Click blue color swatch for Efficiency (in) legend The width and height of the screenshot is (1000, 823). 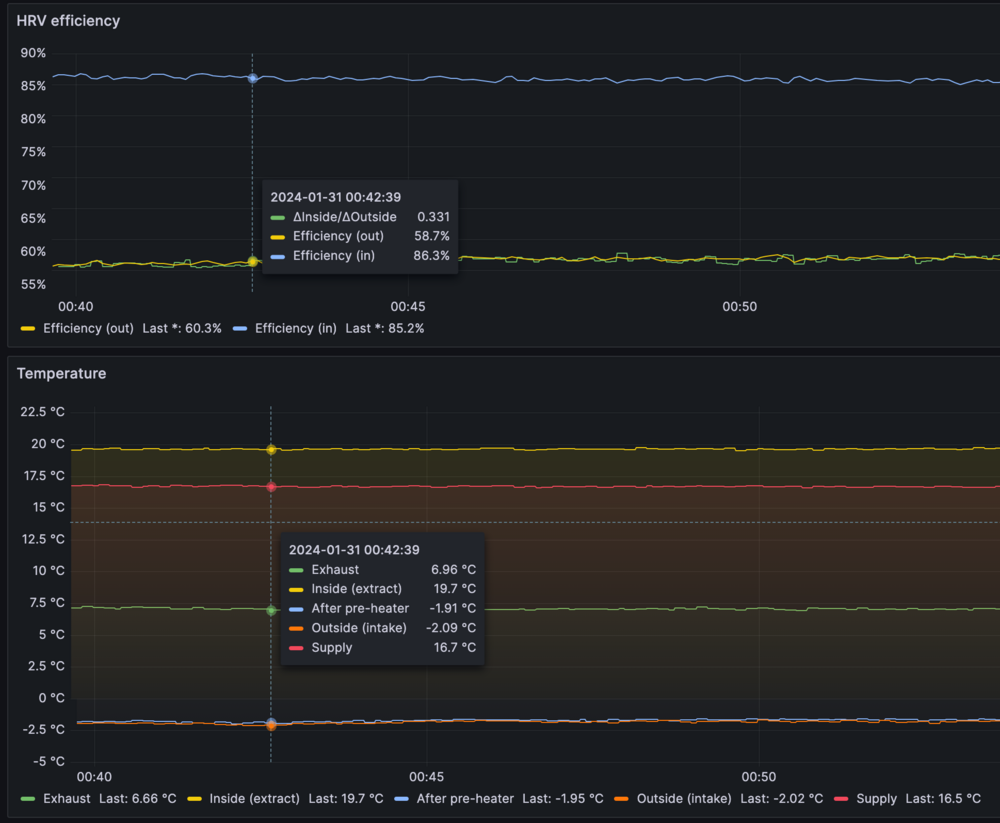click(240, 328)
